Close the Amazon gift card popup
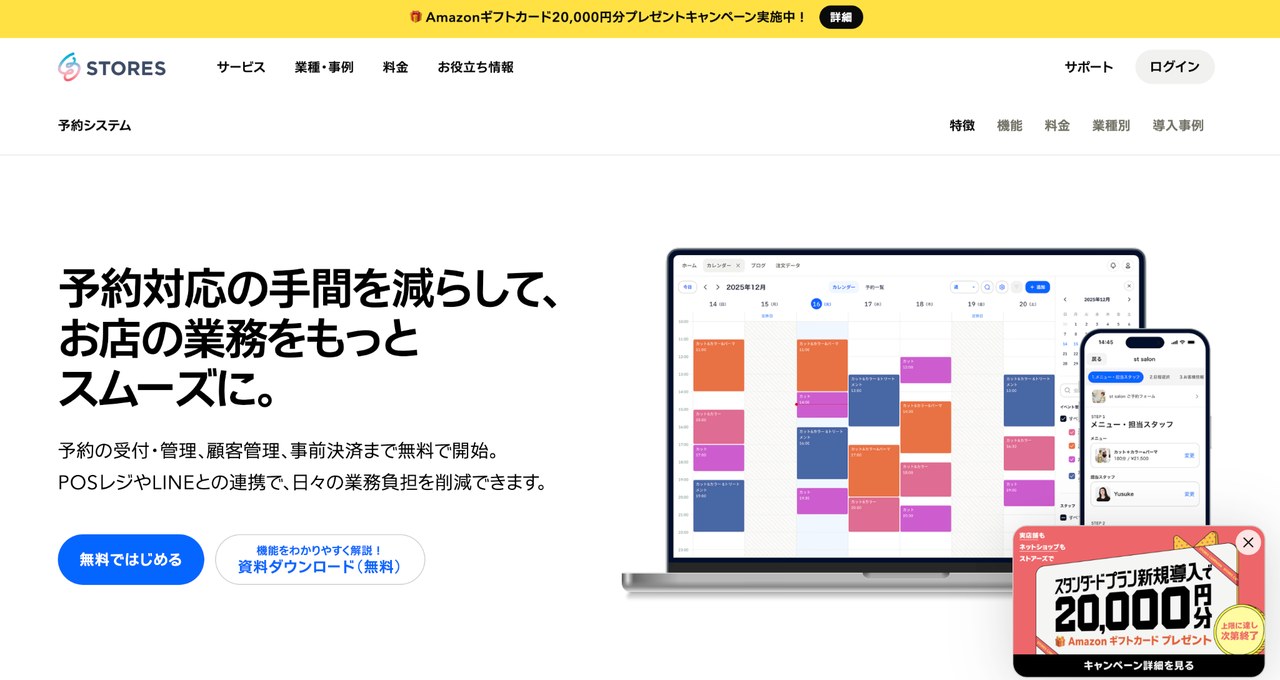This screenshot has width=1280, height=680. 1248,542
